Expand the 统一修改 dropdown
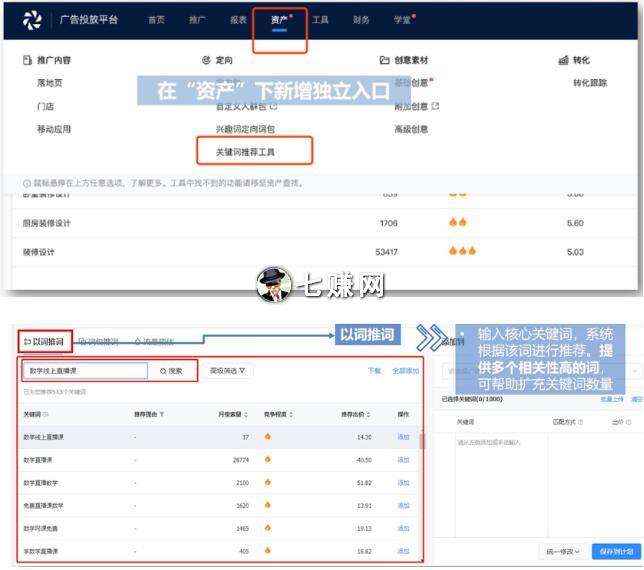The image size is (644, 570). (563, 552)
